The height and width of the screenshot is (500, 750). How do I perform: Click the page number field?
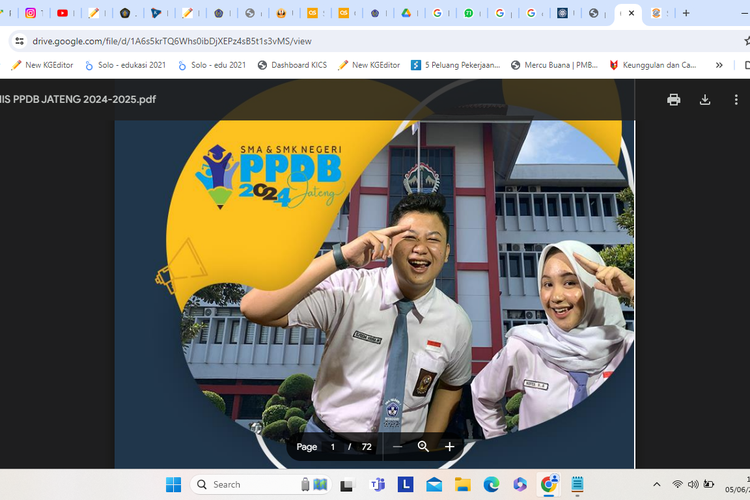point(333,447)
